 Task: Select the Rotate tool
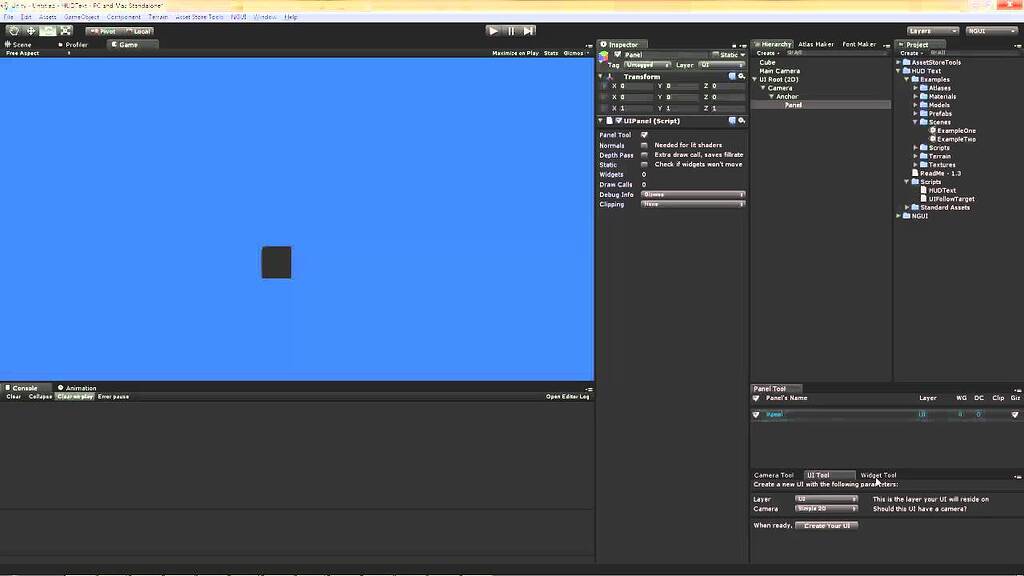[48, 30]
